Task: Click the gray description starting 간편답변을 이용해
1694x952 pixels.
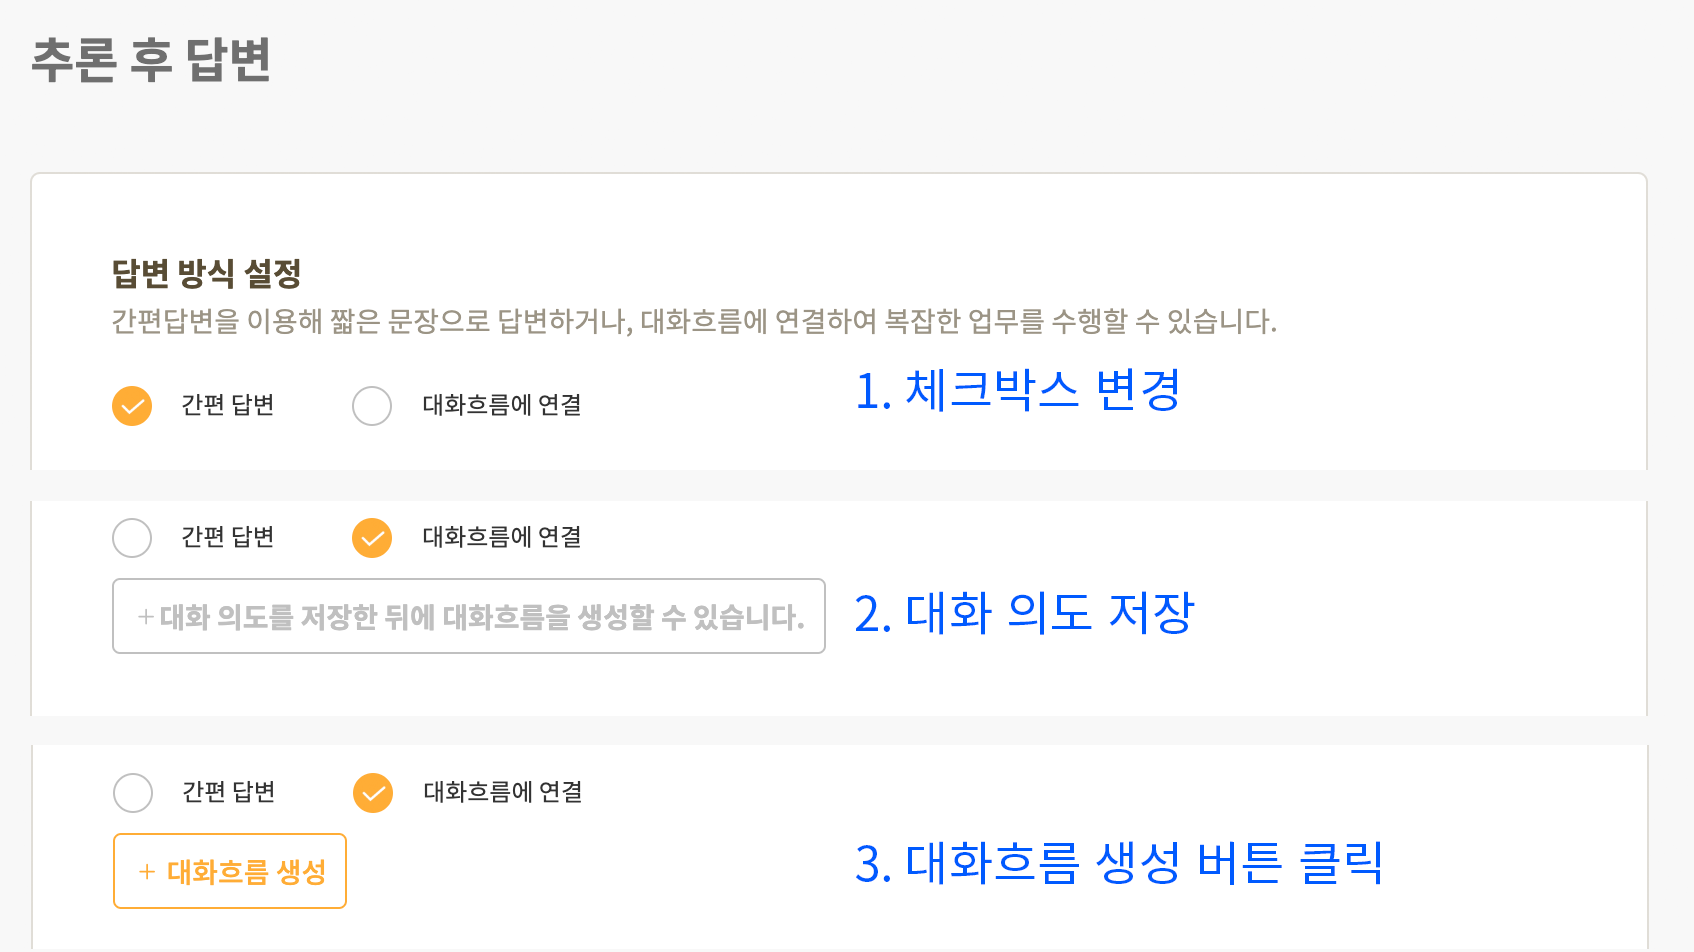Action: click(x=694, y=321)
